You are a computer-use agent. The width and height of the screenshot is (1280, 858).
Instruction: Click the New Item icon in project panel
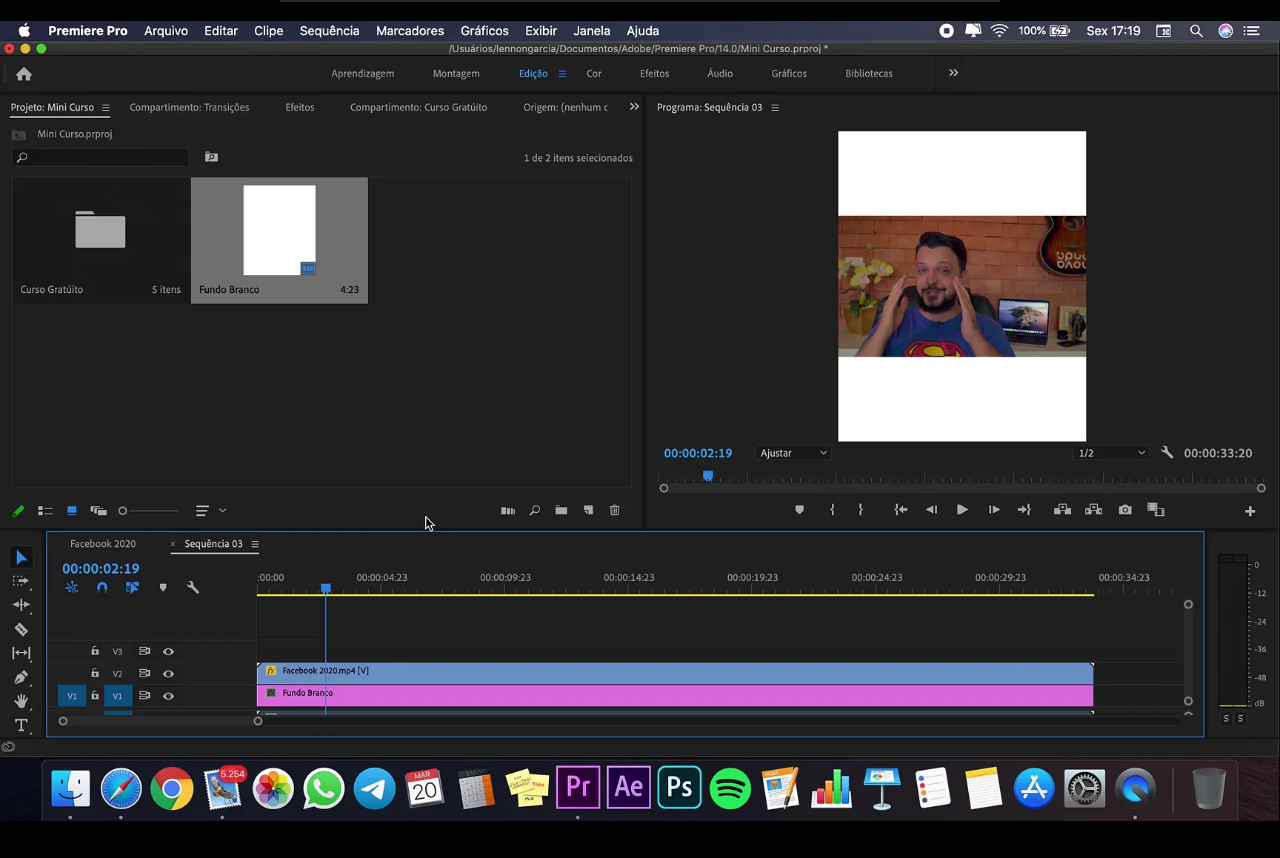point(588,511)
